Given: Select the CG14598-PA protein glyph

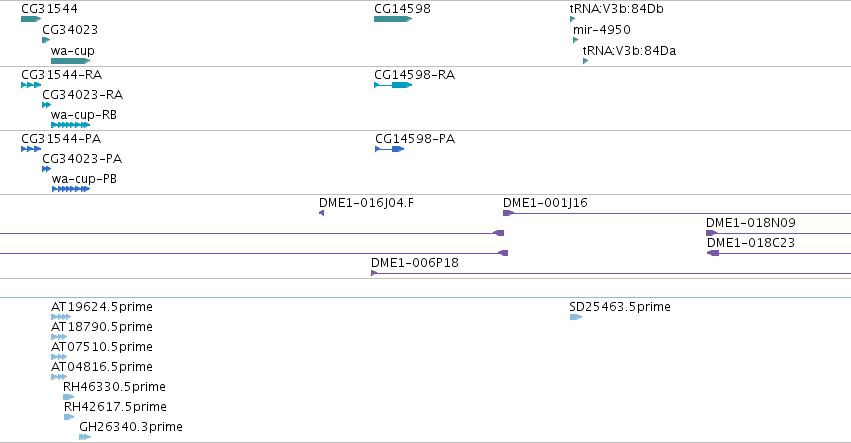Looking at the screenshot, I should 390,149.
